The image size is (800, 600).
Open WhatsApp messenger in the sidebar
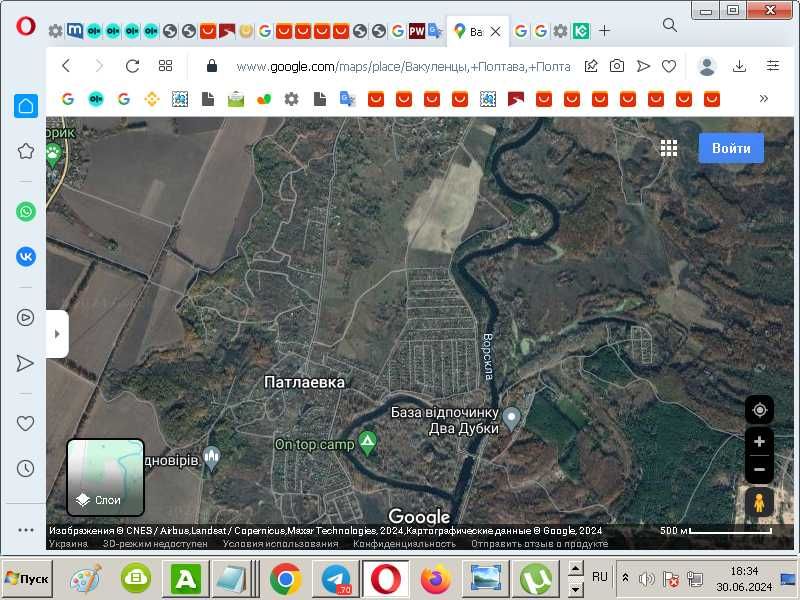coord(26,211)
